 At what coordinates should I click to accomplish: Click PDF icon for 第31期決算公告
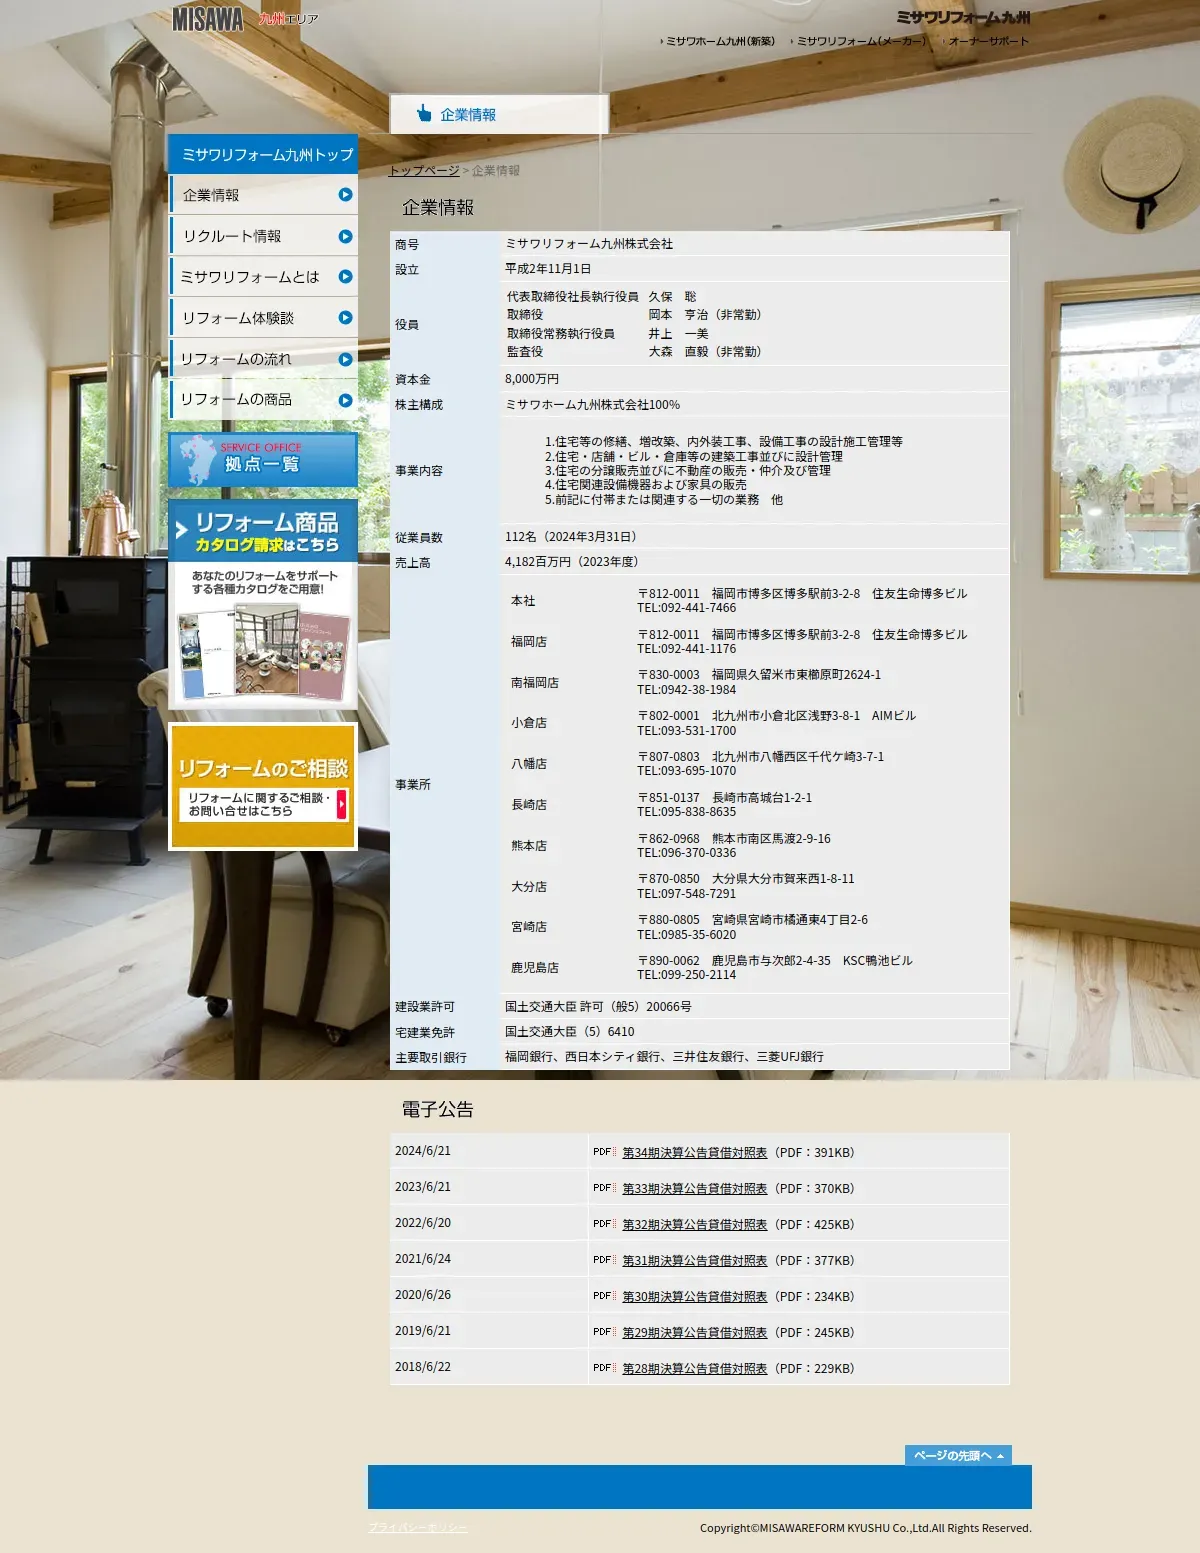click(604, 1260)
